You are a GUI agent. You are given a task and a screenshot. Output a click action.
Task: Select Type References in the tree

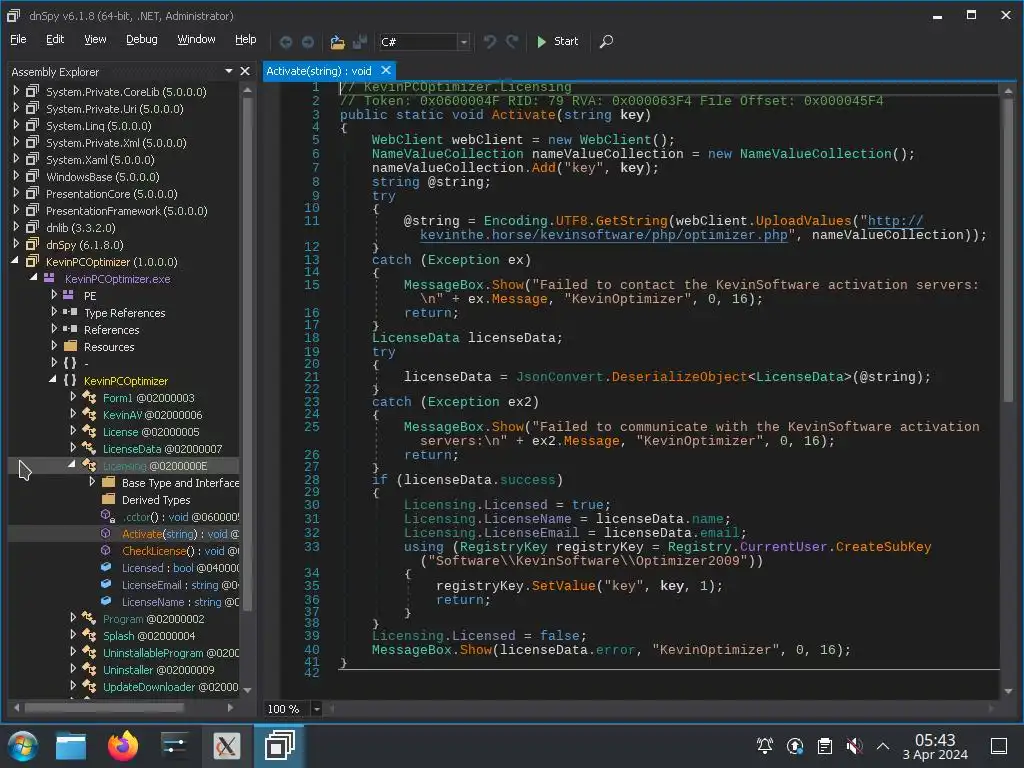coord(124,313)
